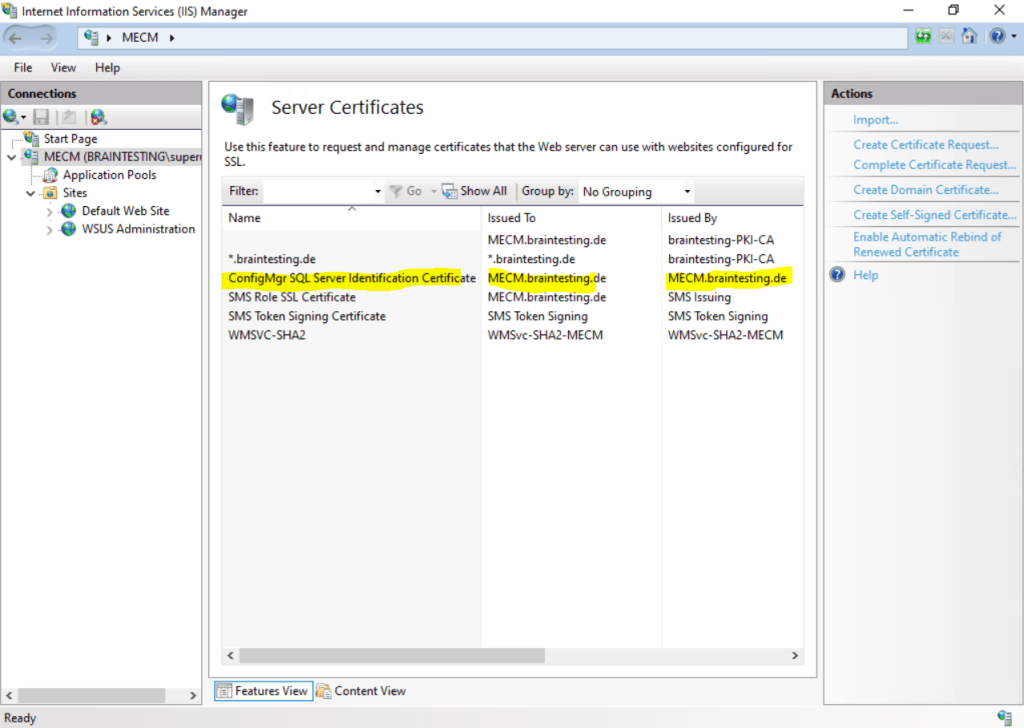Click the MECM breadcrumb in address bar

click(140, 38)
